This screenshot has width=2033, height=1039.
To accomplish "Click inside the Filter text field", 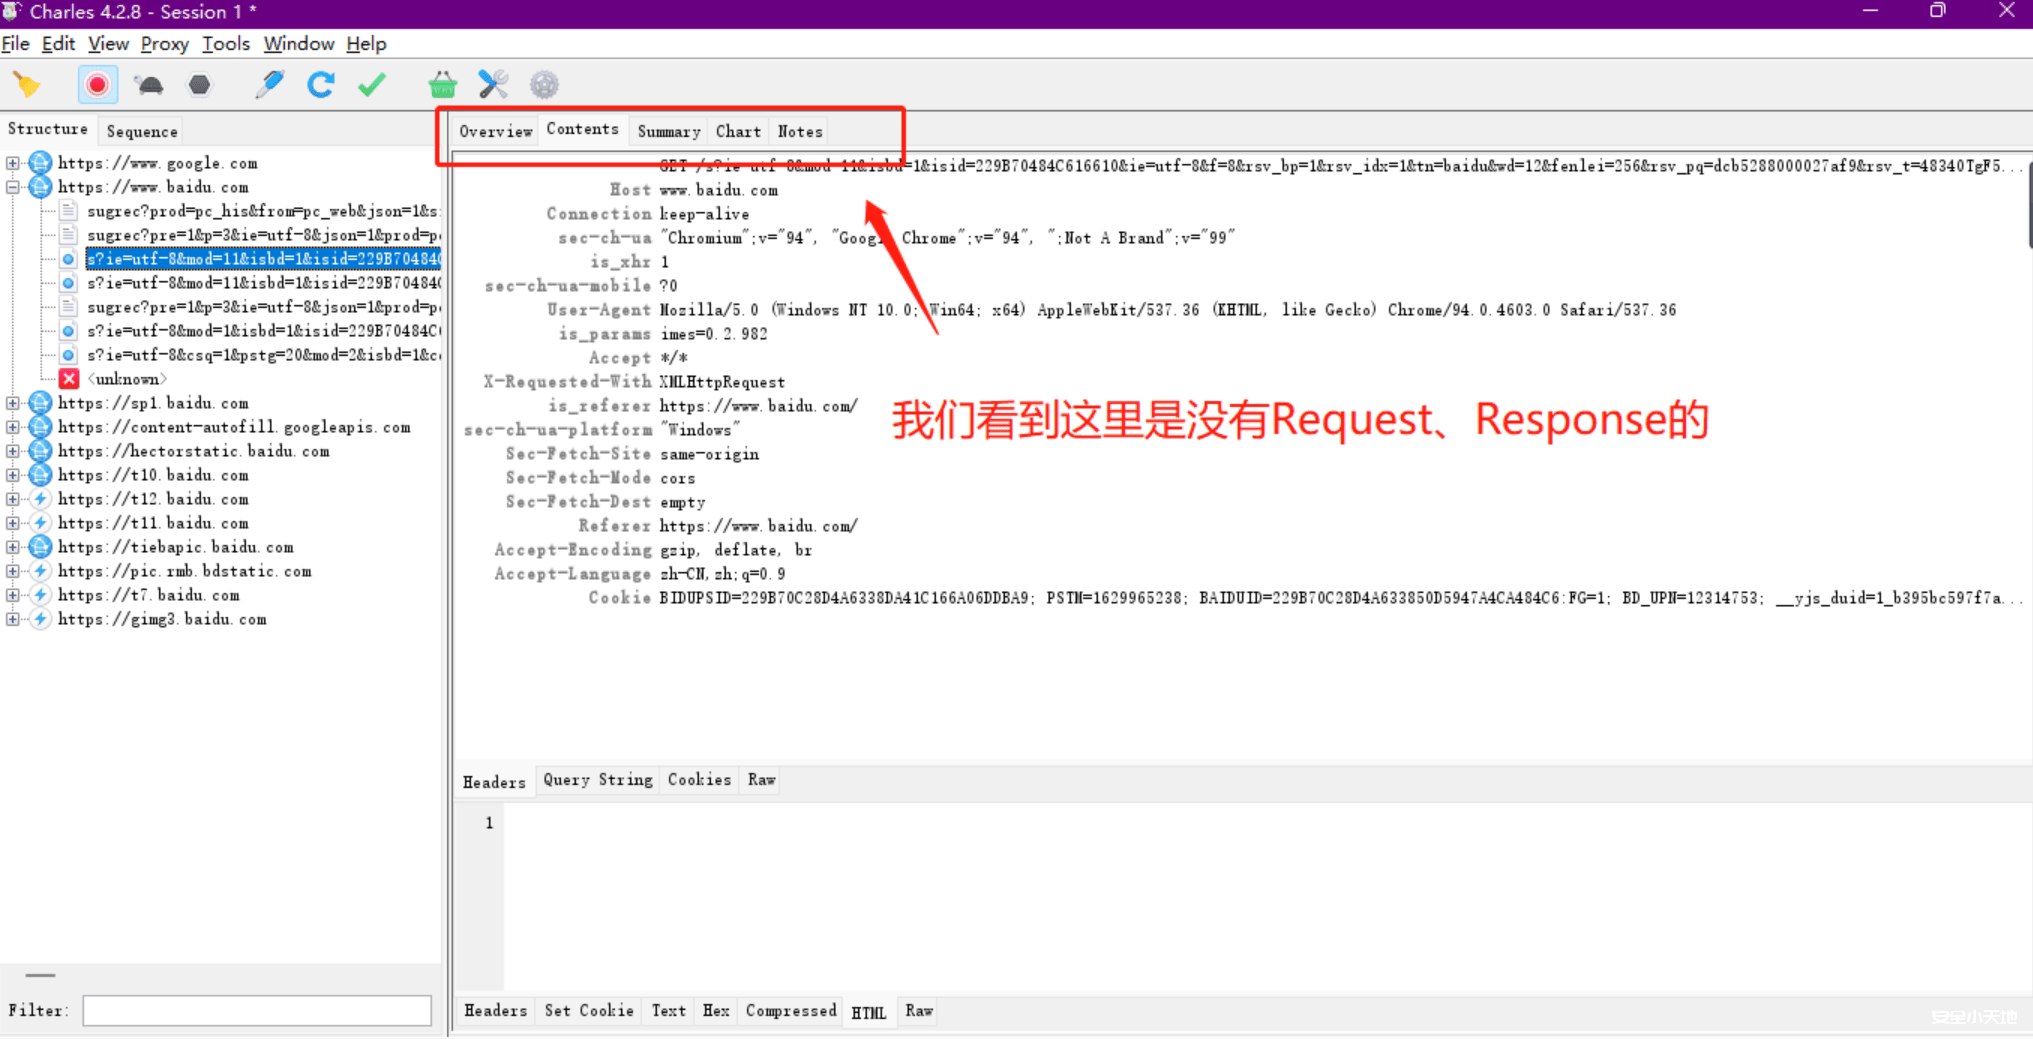I will point(257,1011).
